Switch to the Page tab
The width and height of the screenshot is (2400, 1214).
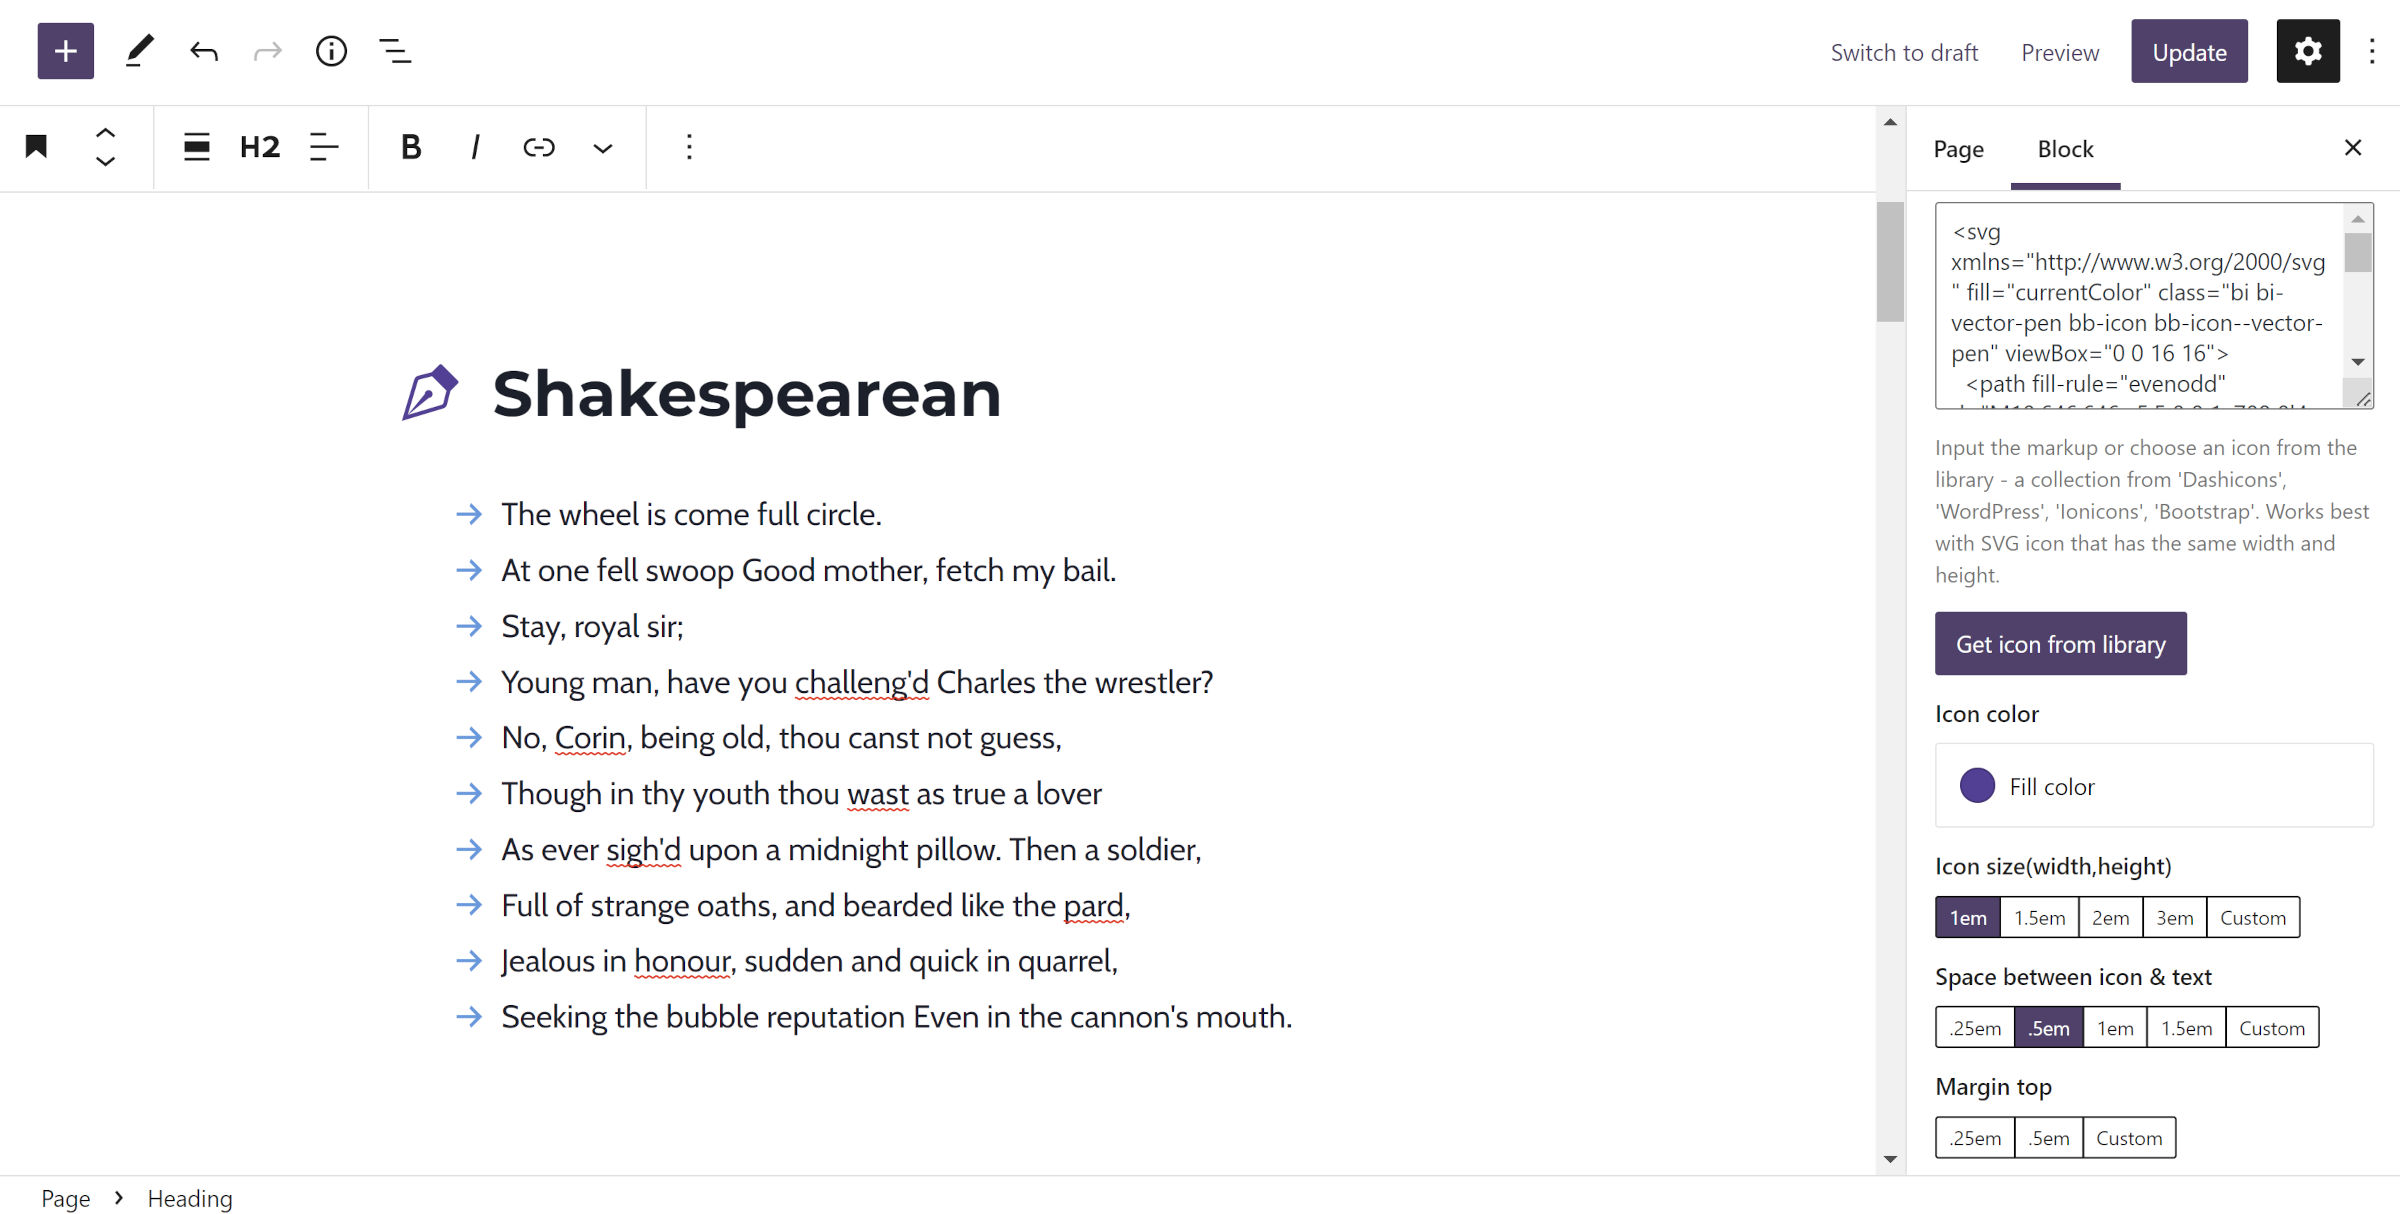pos(1957,148)
